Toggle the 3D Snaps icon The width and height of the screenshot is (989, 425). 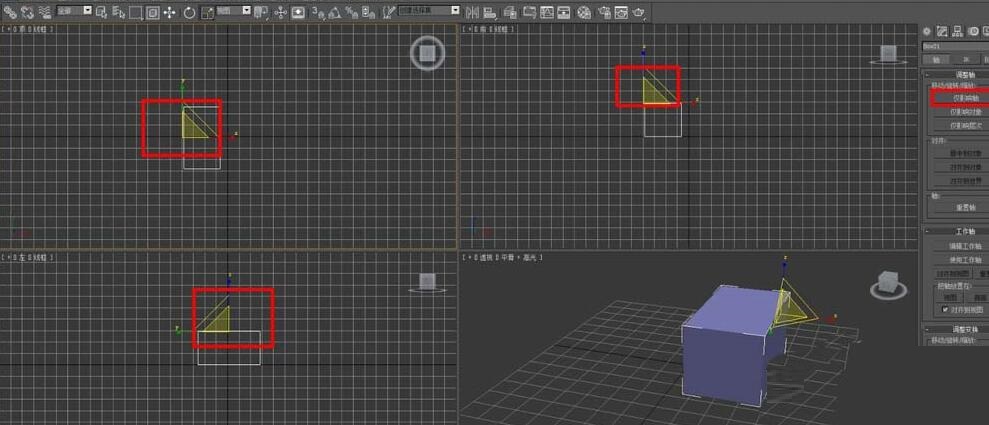(317, 12)
